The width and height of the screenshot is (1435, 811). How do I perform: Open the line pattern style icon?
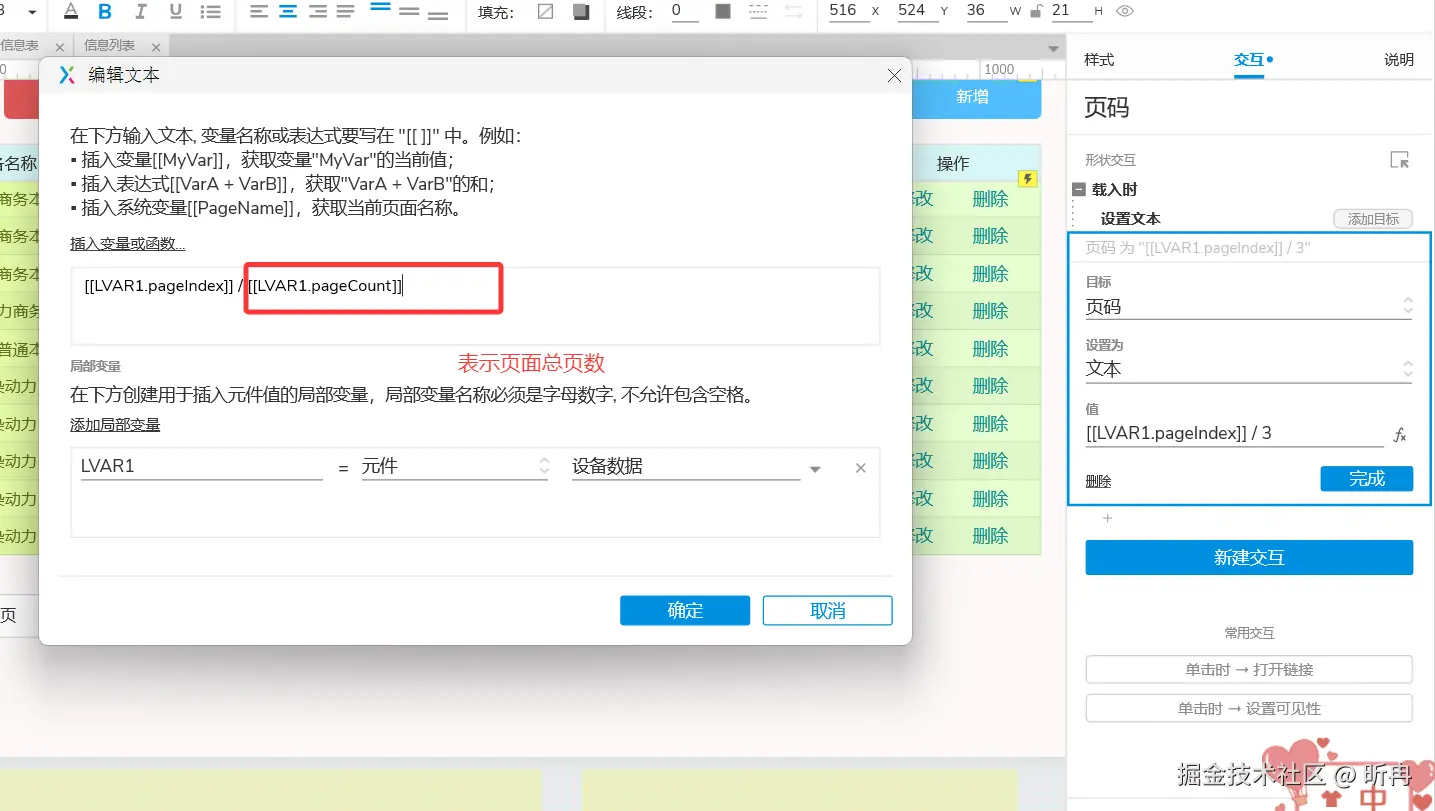pyautogui.click(x=760, y=12)
